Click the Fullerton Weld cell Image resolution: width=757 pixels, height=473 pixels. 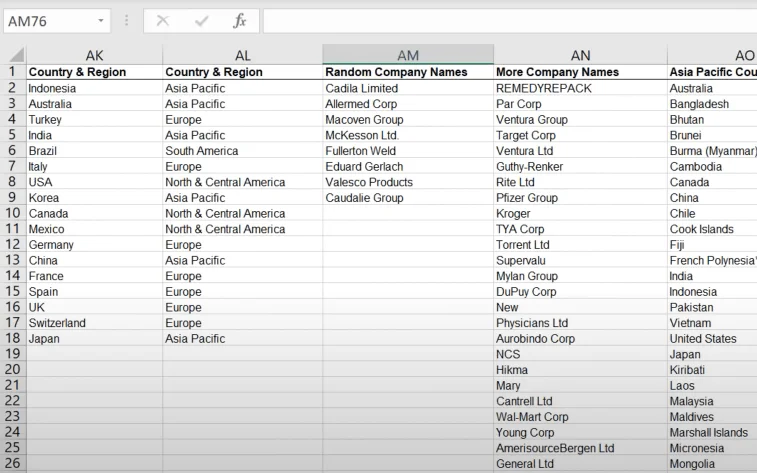click(408, 151)
